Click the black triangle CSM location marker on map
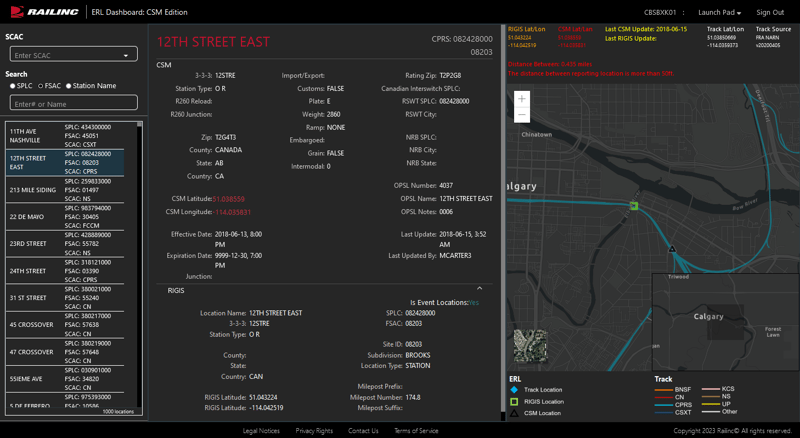The width and height of the screenshot is (800, 438). tap(672, 249)
